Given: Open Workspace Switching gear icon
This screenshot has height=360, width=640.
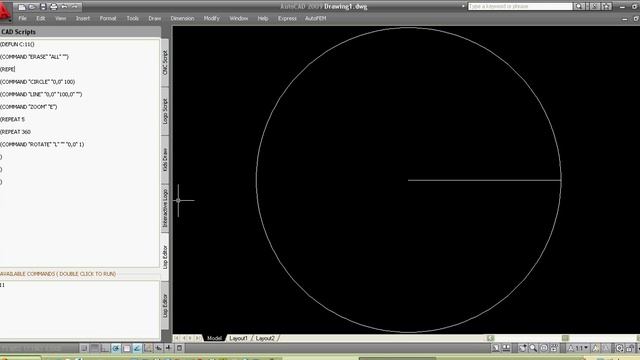Looking at the screenshot, I should [620, 348].
